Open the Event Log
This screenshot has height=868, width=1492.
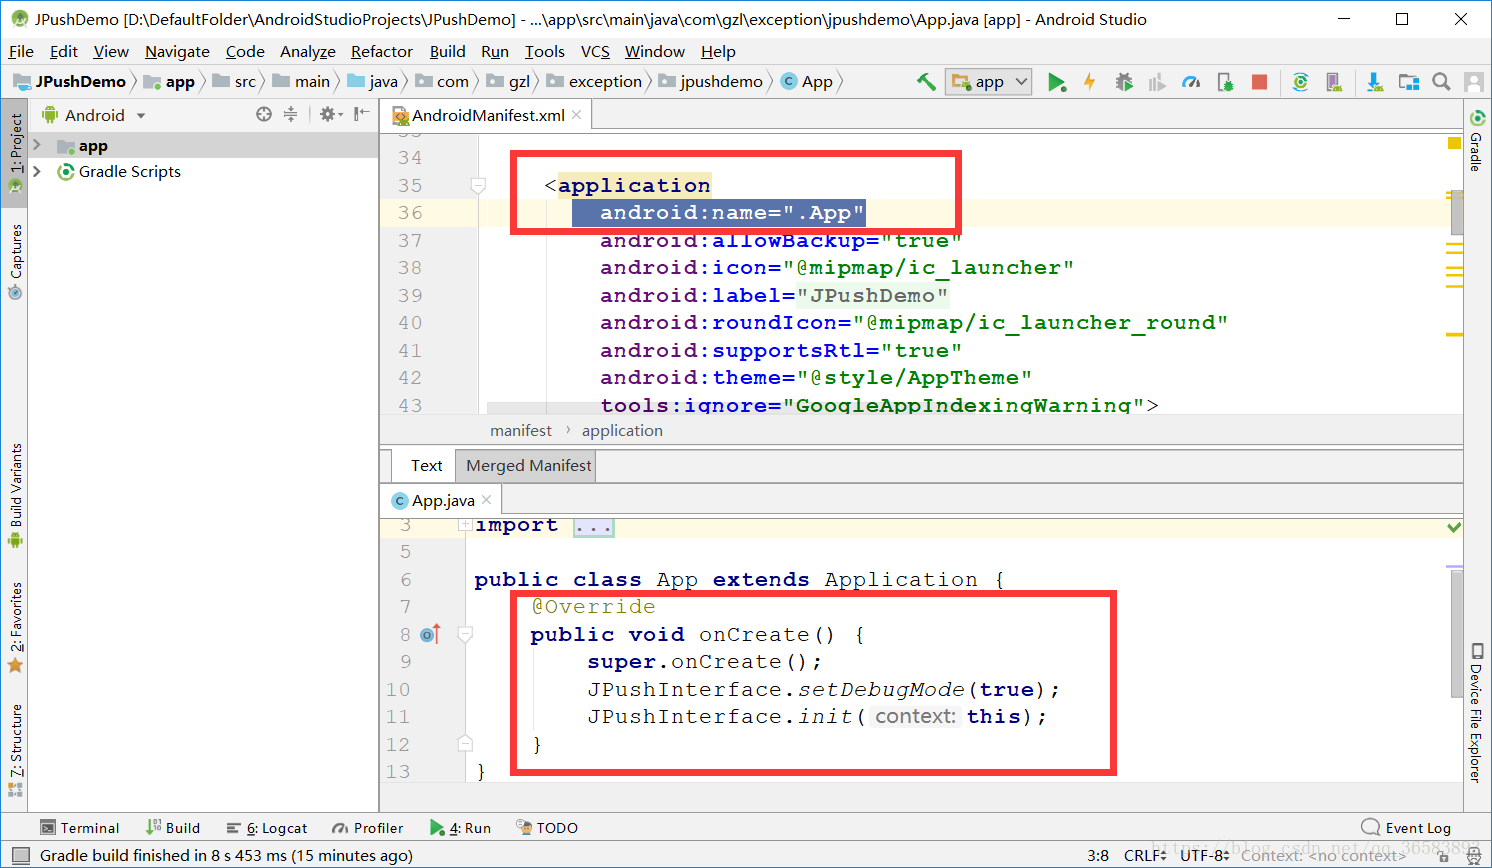click(1406, 828)
